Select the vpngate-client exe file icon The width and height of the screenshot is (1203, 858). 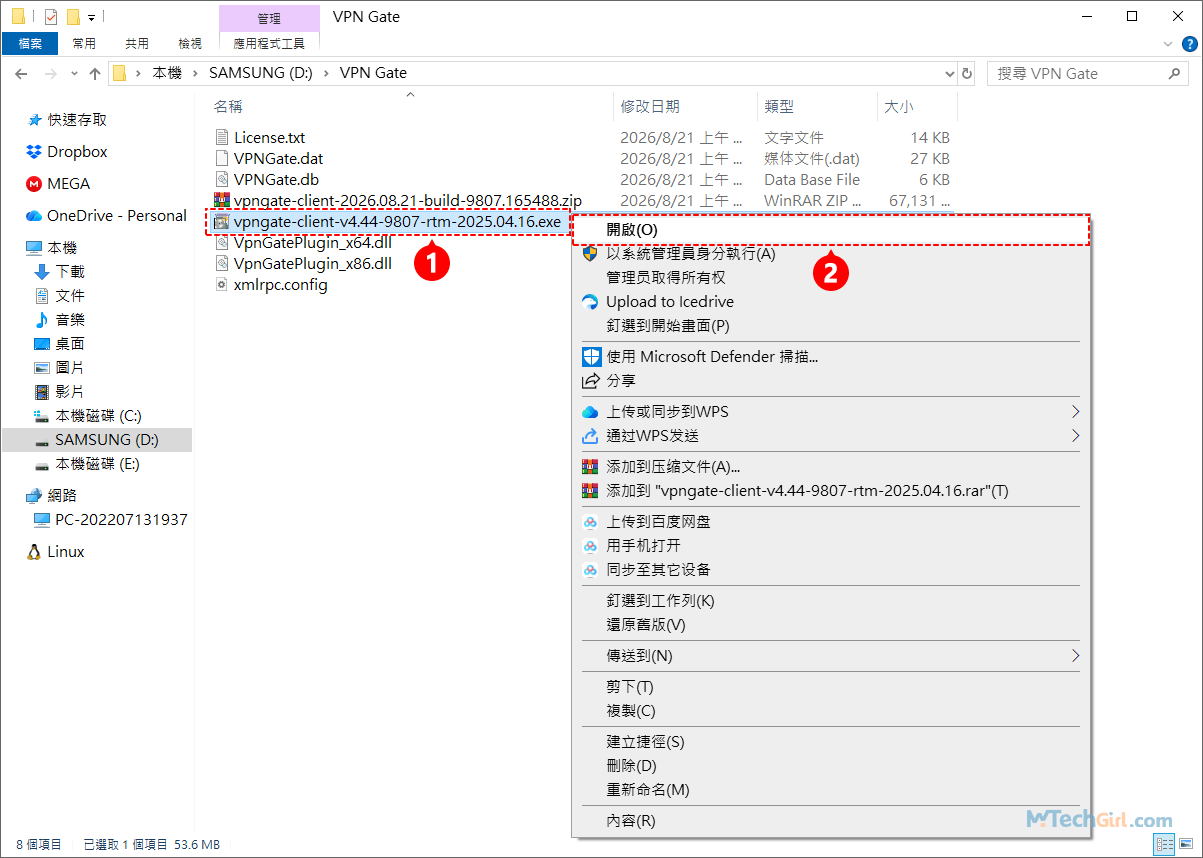point(222,221)
